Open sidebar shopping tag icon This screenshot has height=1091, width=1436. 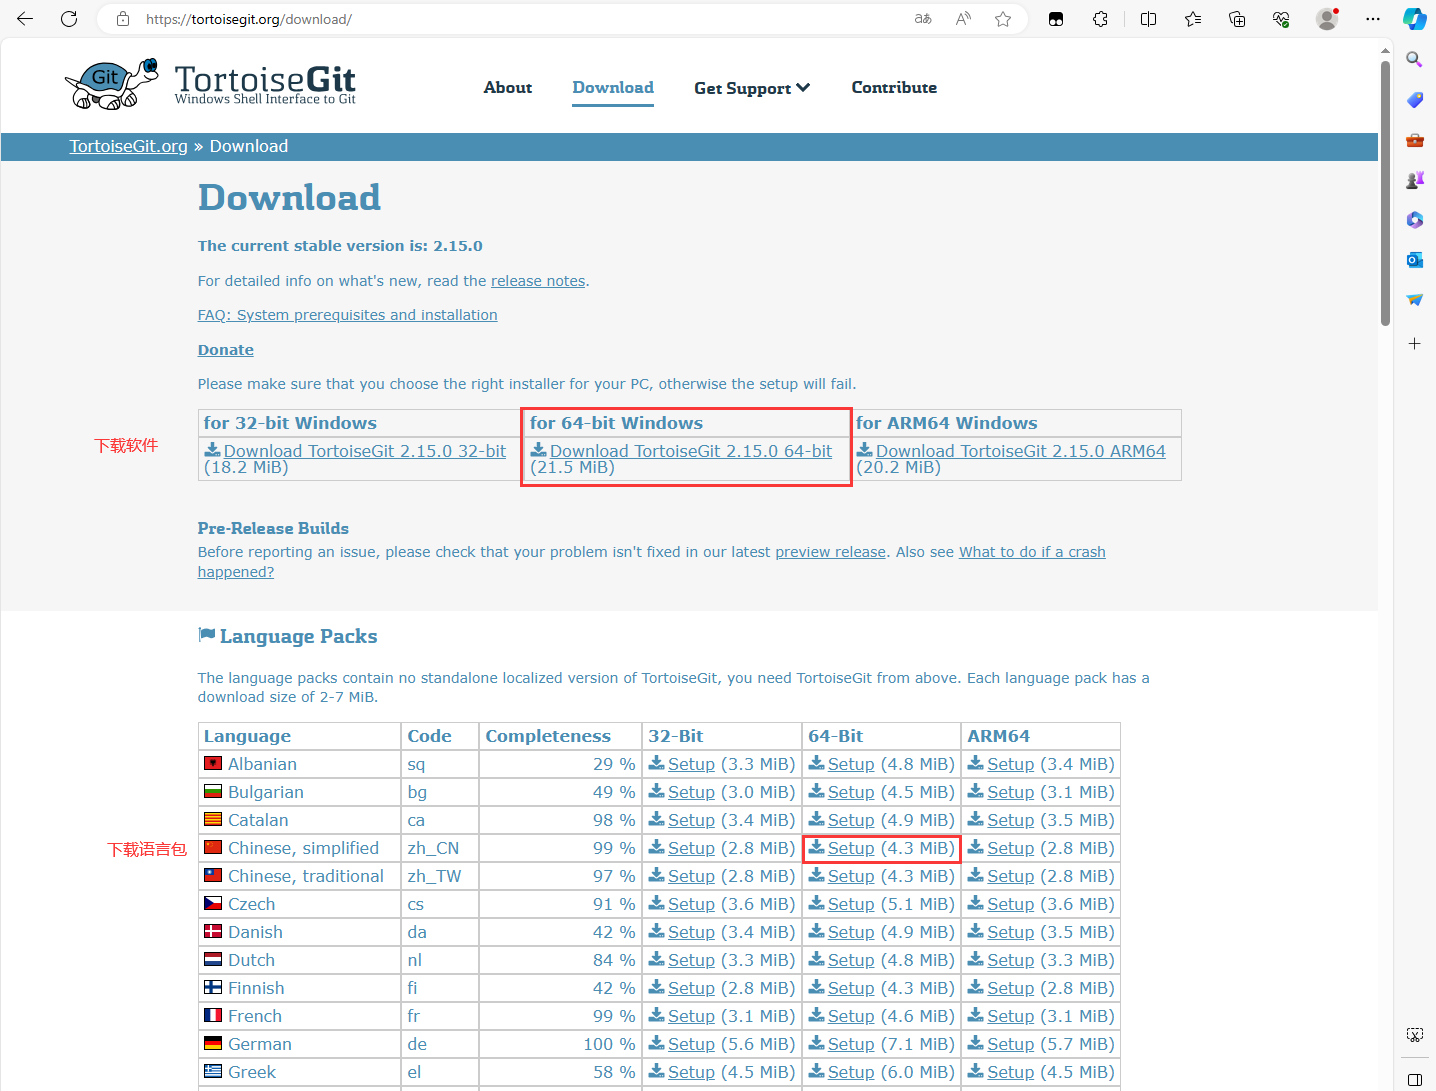[x=1414, y=100]
